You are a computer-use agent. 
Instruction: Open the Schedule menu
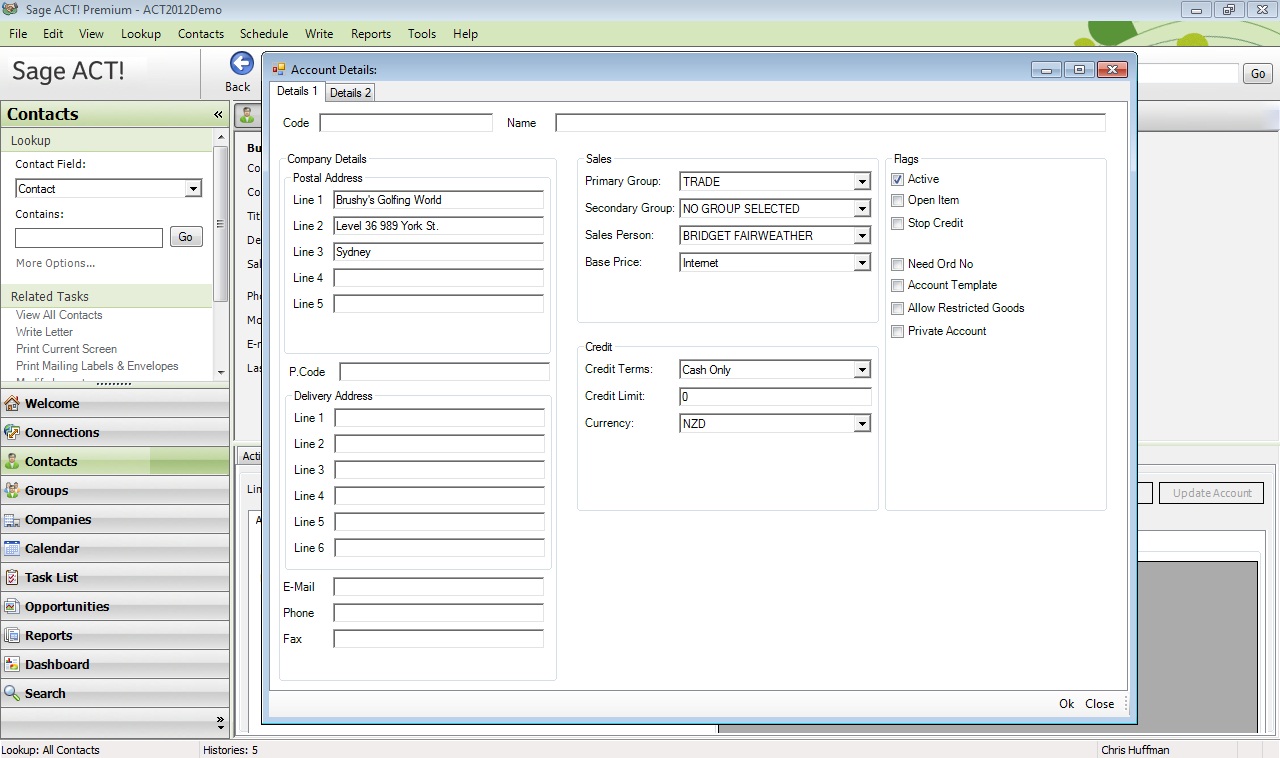pyautogui.click(x=264, y=34)
